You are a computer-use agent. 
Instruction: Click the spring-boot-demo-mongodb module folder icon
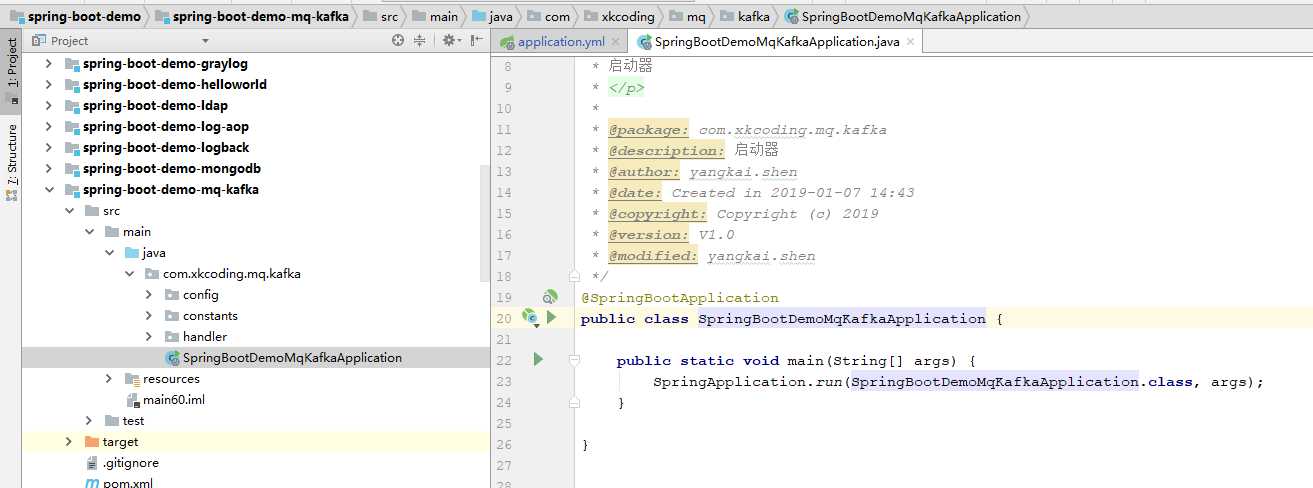pos(72,169)
